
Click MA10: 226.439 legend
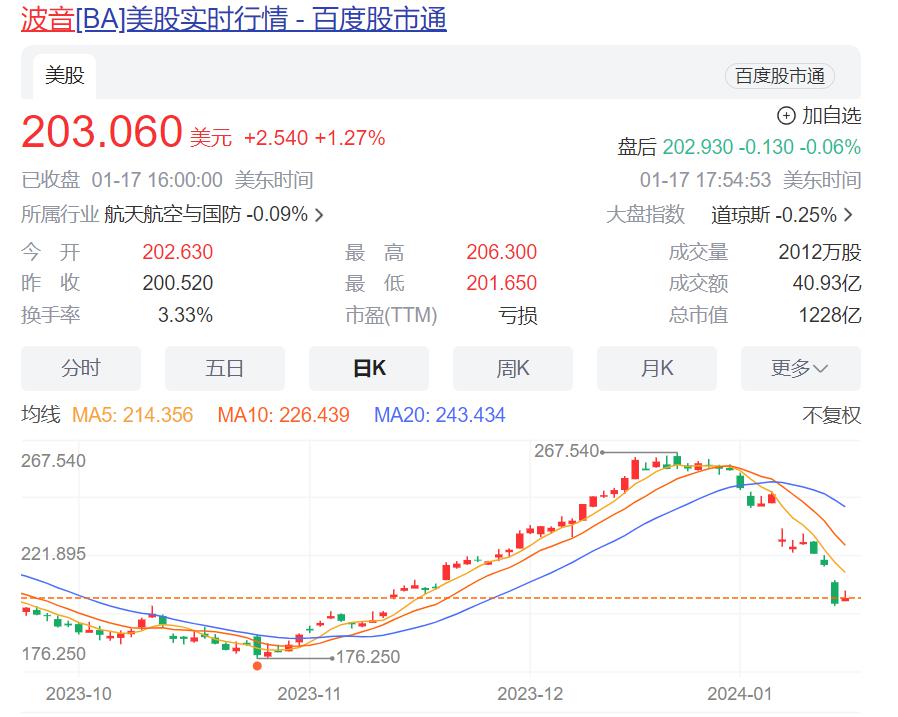[x=283, y=415]
